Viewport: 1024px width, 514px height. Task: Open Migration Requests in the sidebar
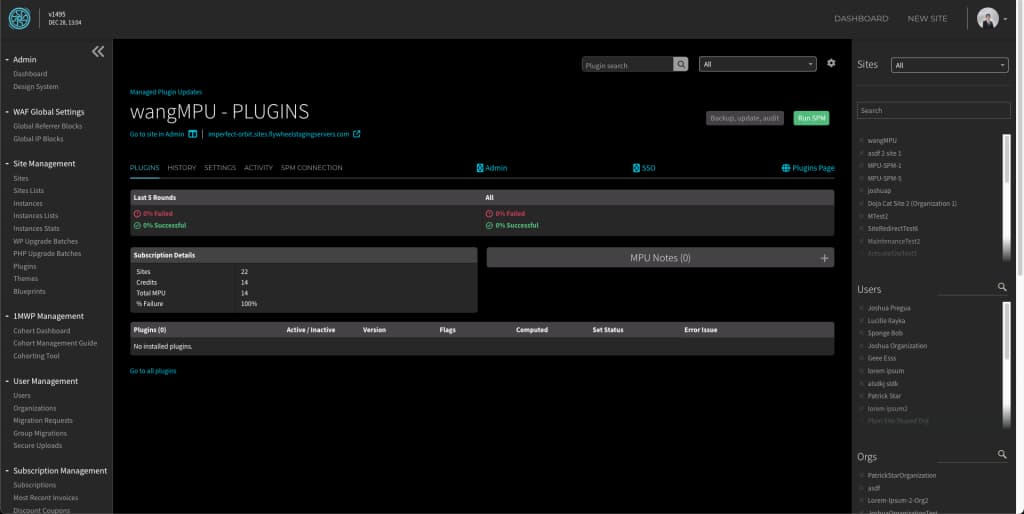pyautogui.click(x=43, y=420)
